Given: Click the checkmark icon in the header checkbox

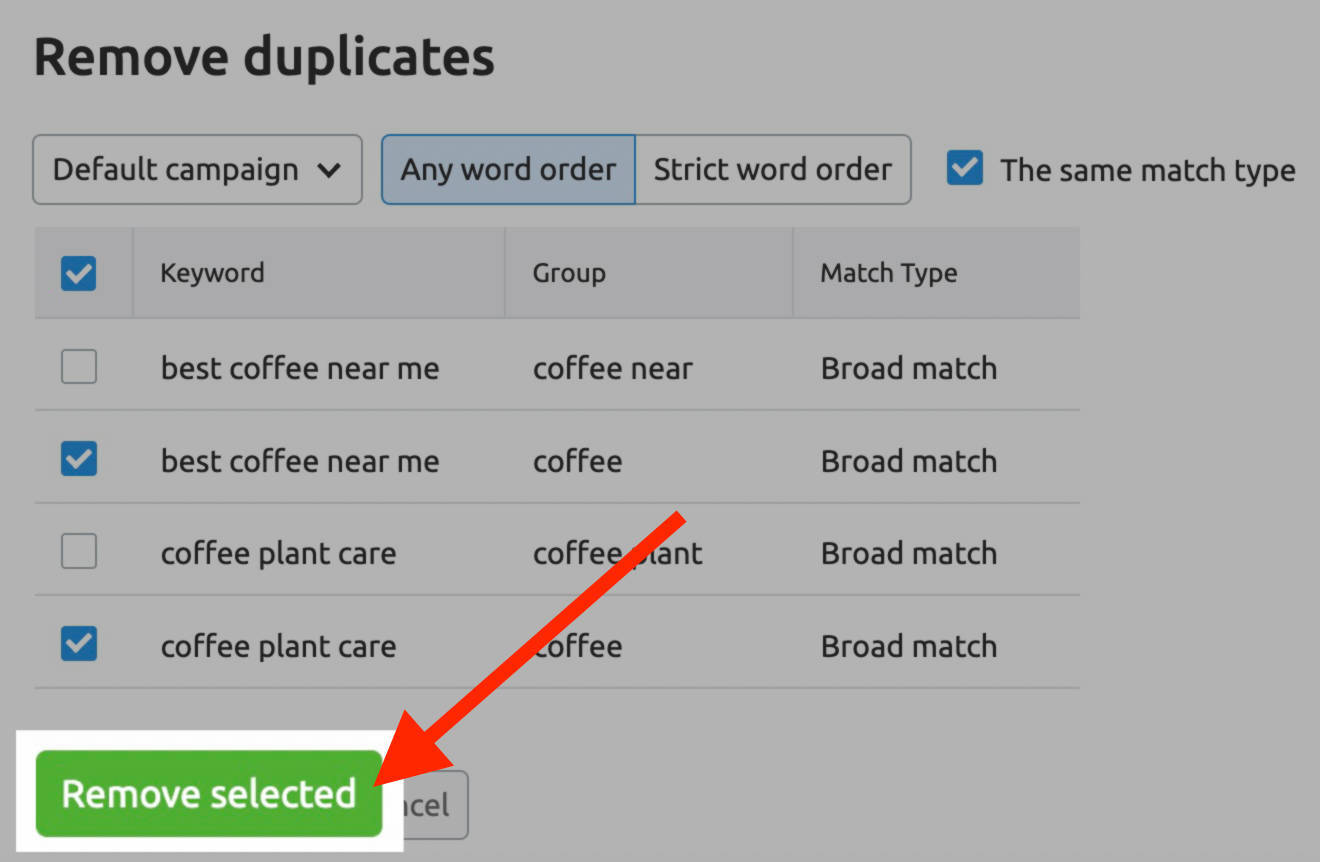Looking at the screenshot, I should click(x=78, y=271).
